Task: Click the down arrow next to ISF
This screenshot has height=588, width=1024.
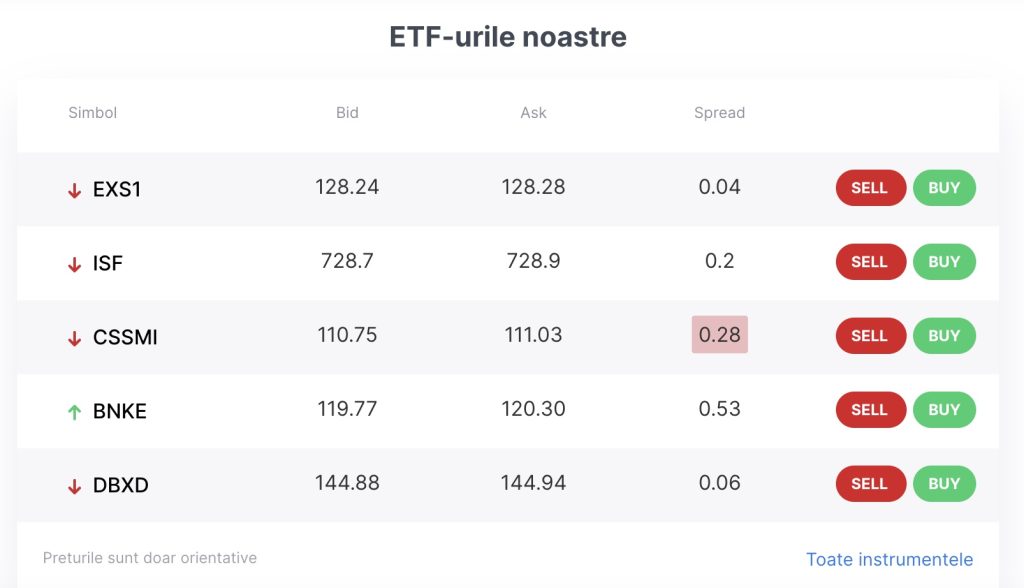Action: pos(74,263)
